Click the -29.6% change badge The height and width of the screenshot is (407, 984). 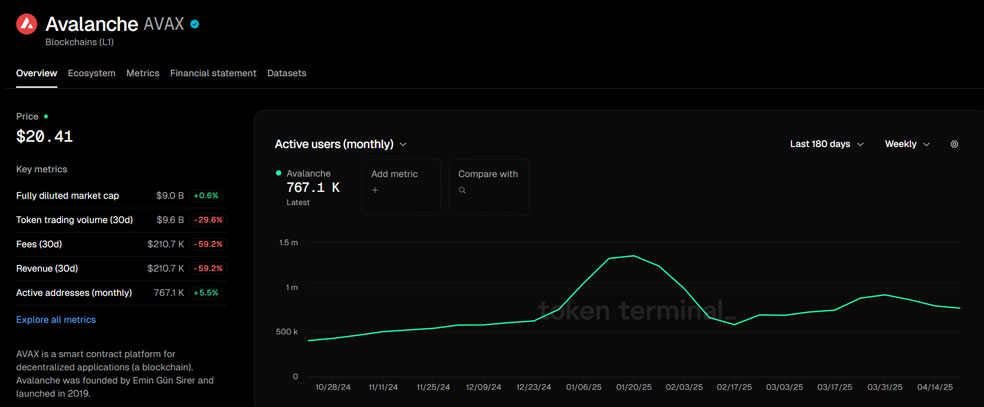coord(206,220)
